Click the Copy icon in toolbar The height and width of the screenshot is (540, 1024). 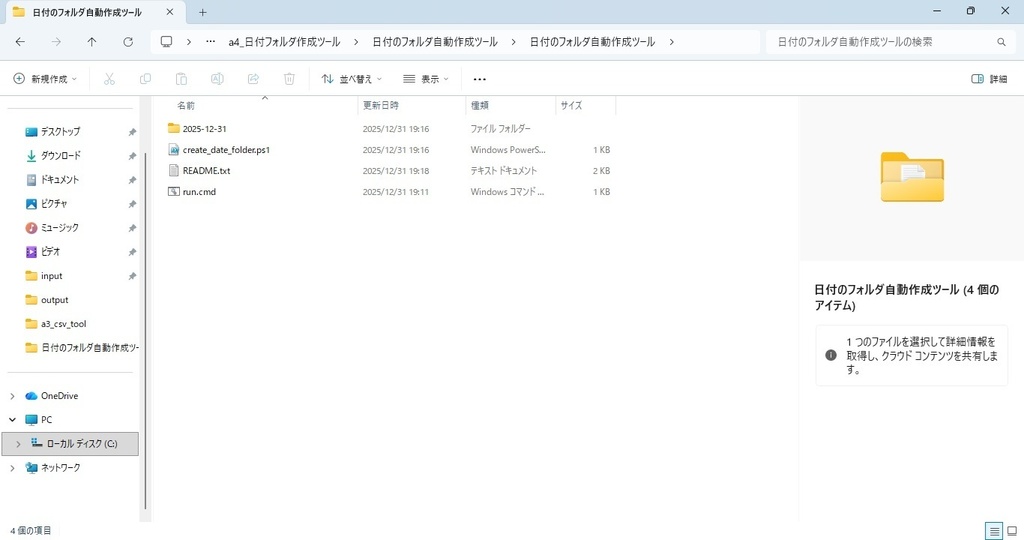pos(145,79)
